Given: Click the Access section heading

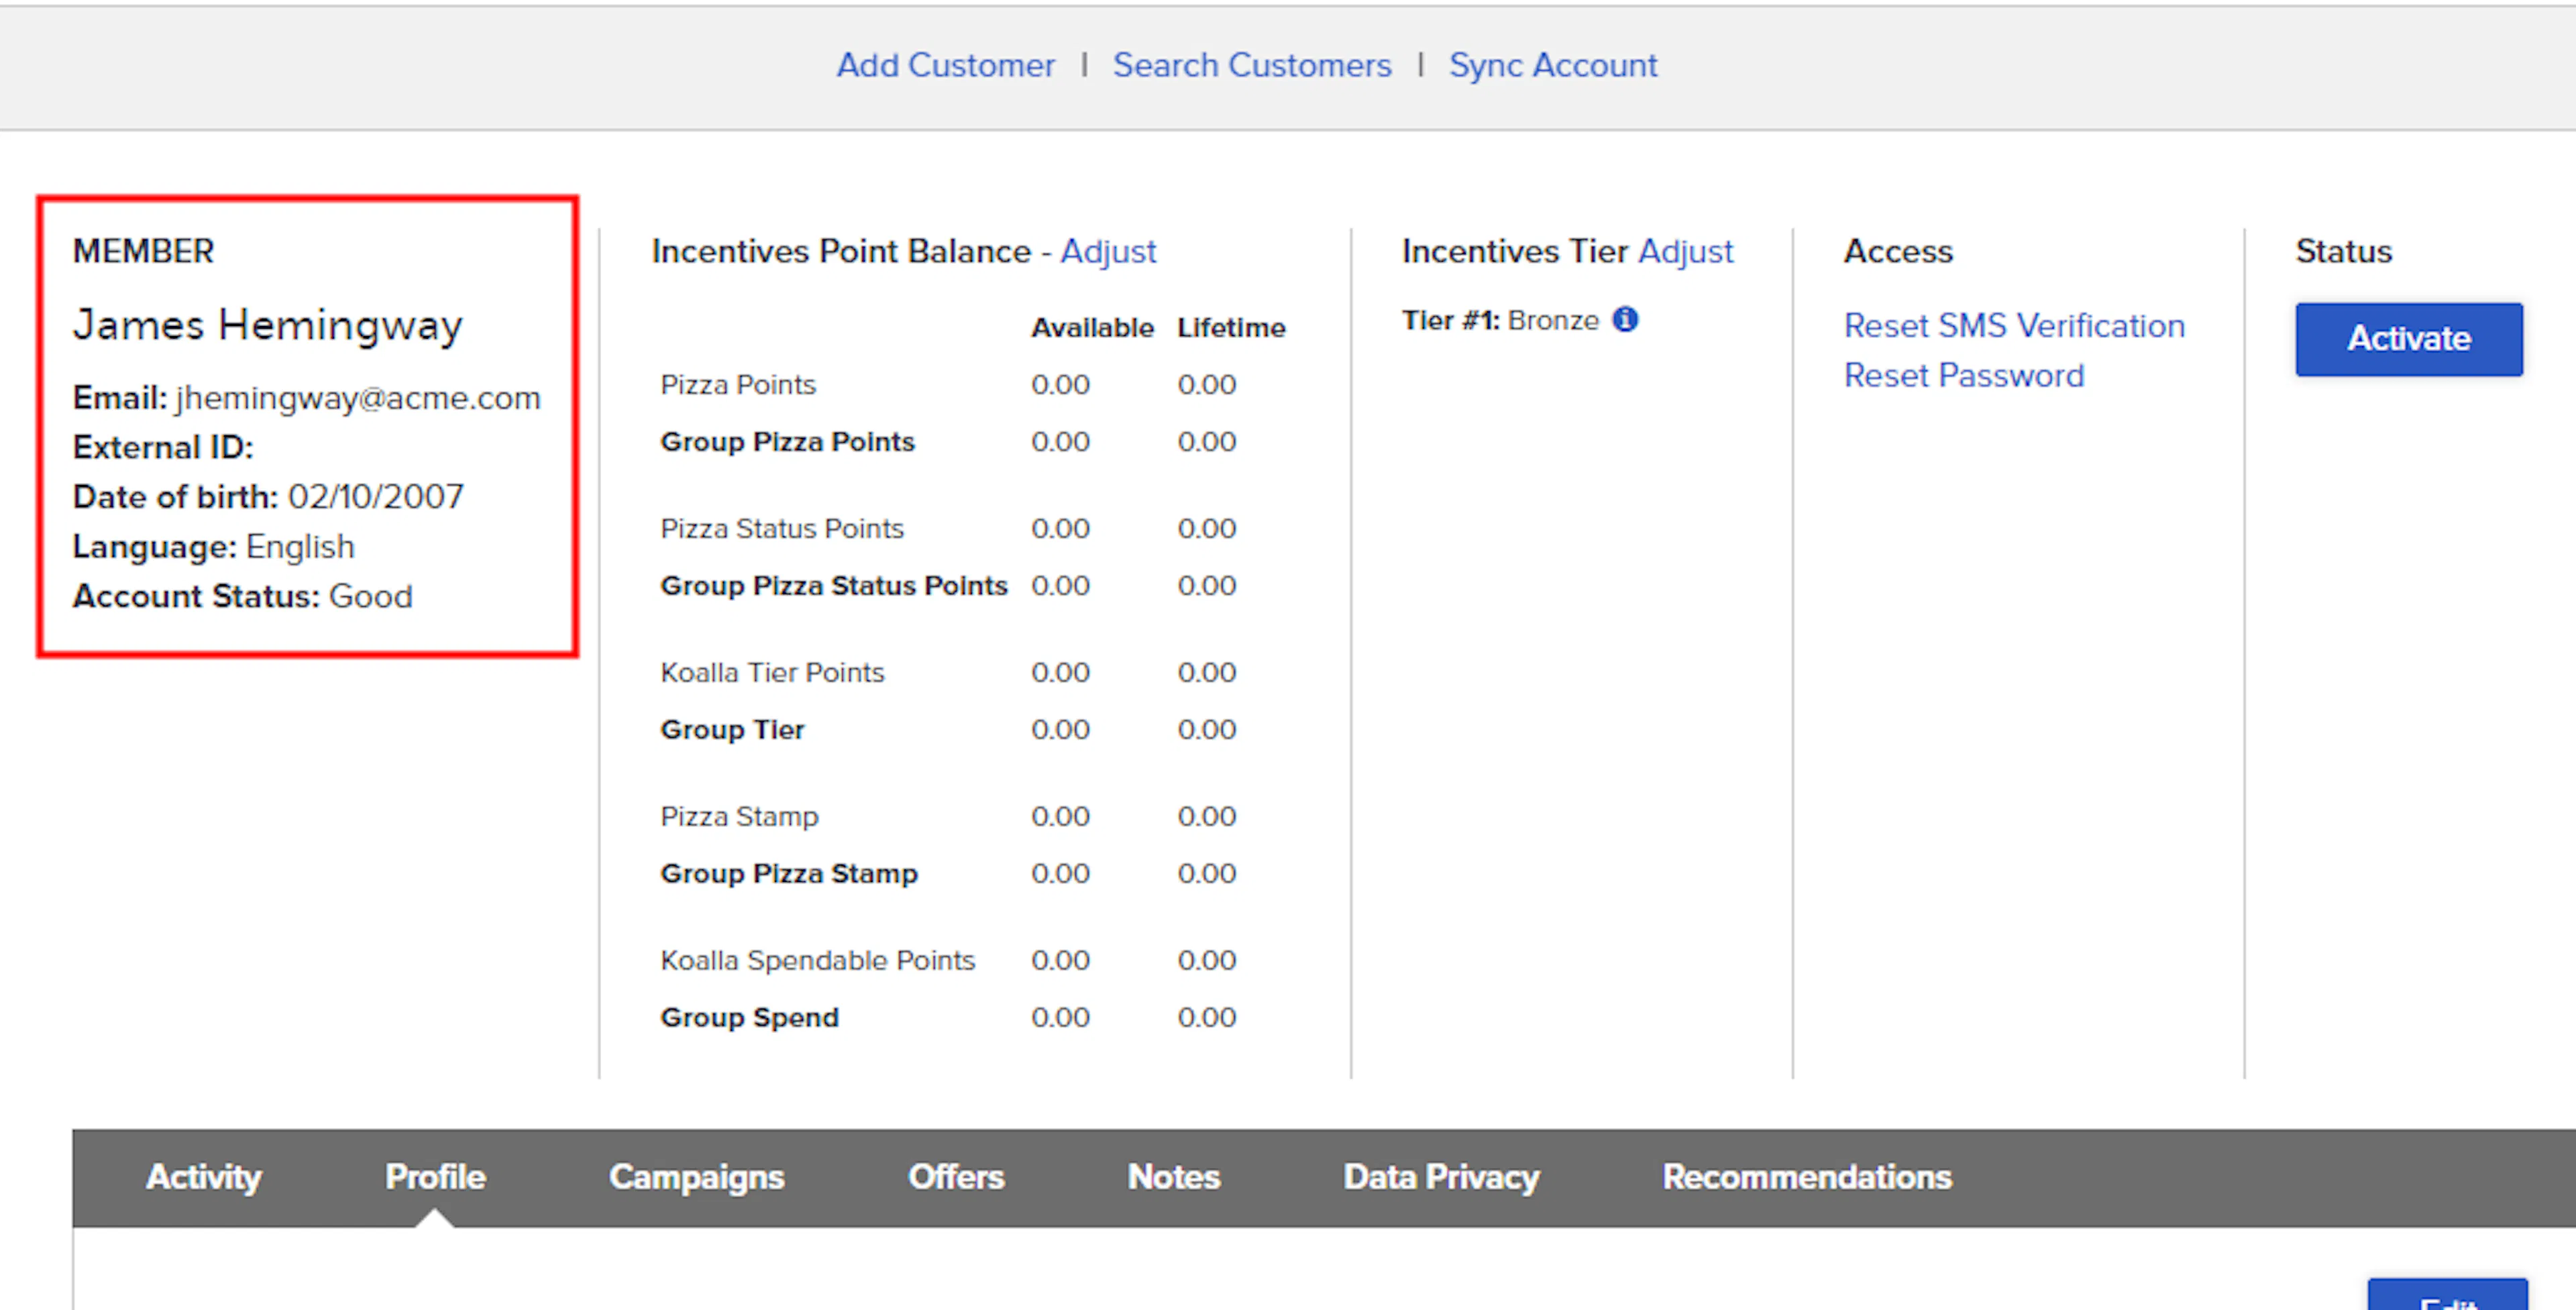Looking at the screenshot, I should click(x=1898, y=251).
